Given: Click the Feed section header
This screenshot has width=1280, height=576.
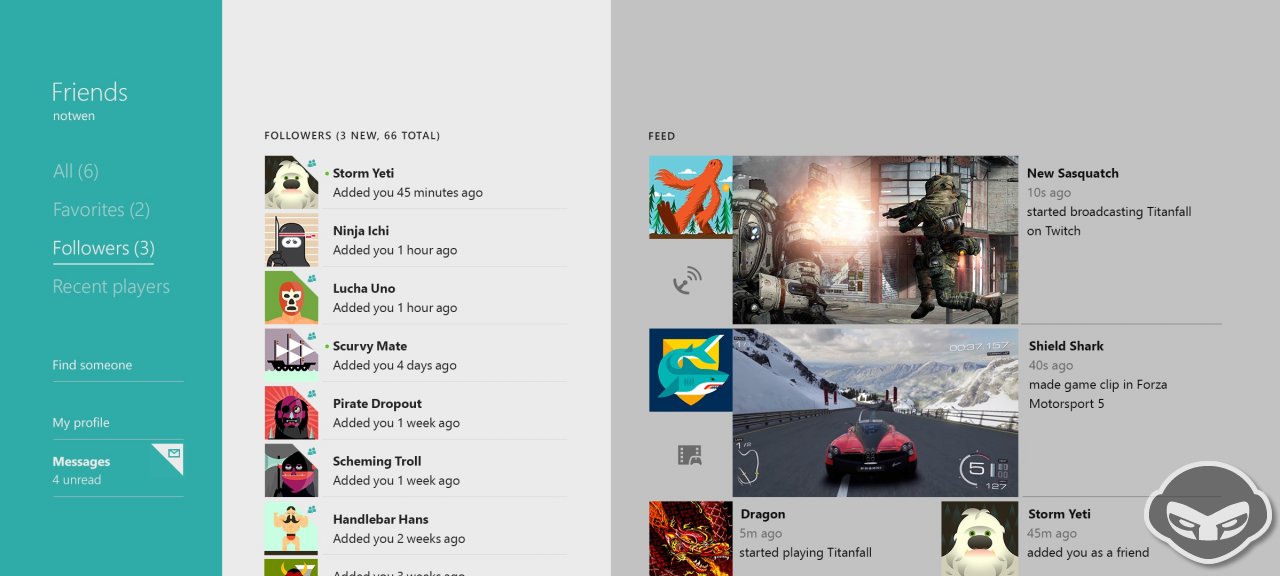Looking at the screenshot, I should (x=662, y=136).
